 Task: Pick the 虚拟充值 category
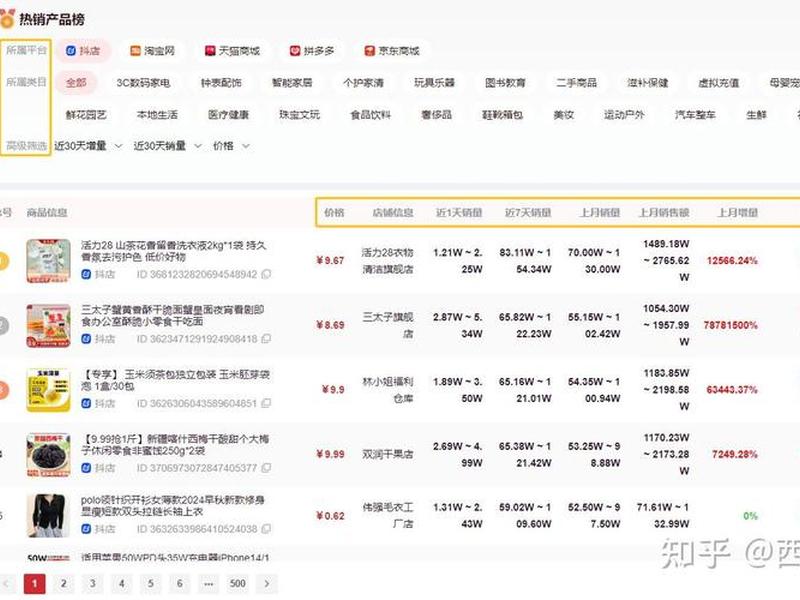coord(718,83)
